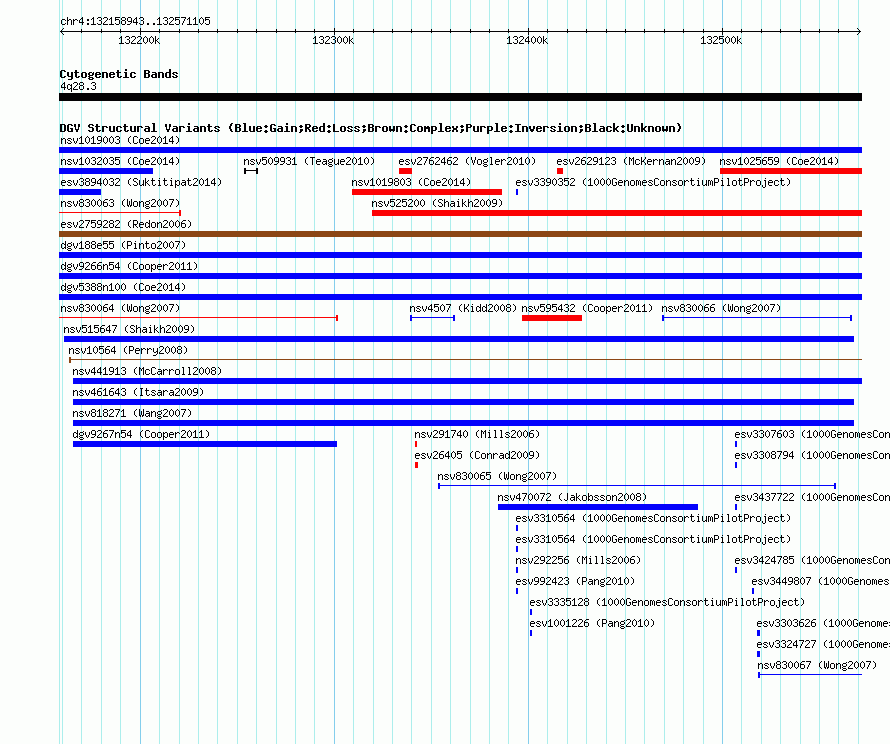
Task: Click the 4q28.3 band label
Action: [78, 86]
